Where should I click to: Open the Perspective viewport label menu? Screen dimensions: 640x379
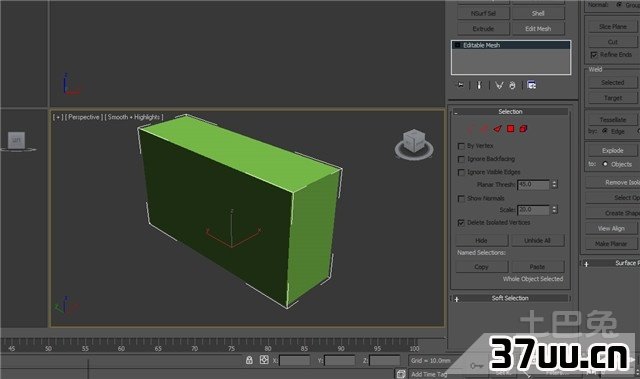(x=84, y=117)
